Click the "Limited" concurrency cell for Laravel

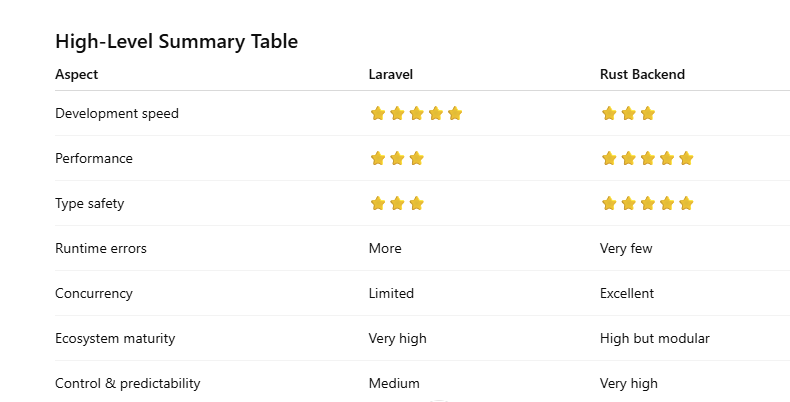click(391, 294)
